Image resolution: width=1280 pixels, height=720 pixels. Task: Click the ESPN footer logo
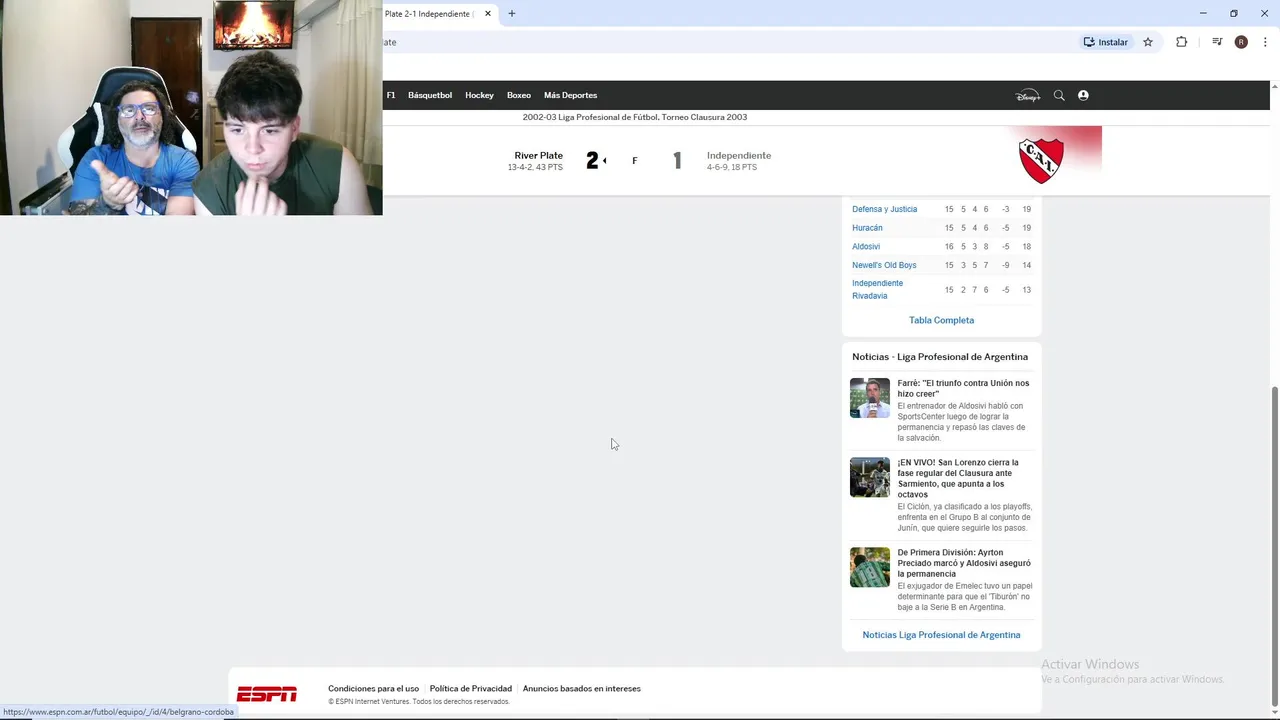coord(267,694)
